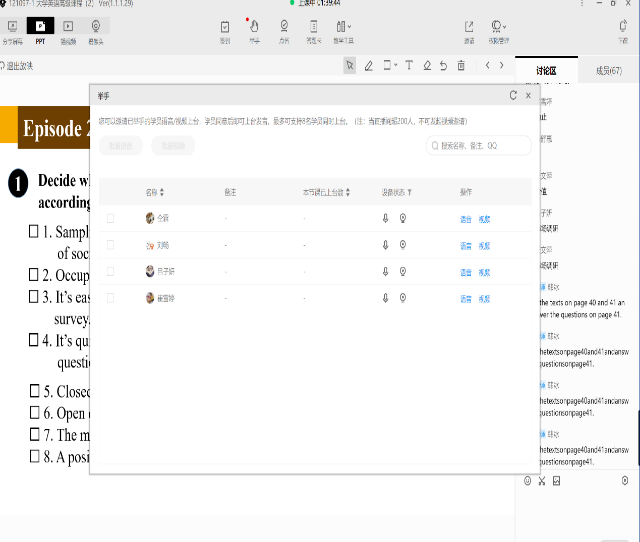This screenshot has width=640, height=542.
Task: Click the voice link for the first student
Action: (x=466, y=218)
